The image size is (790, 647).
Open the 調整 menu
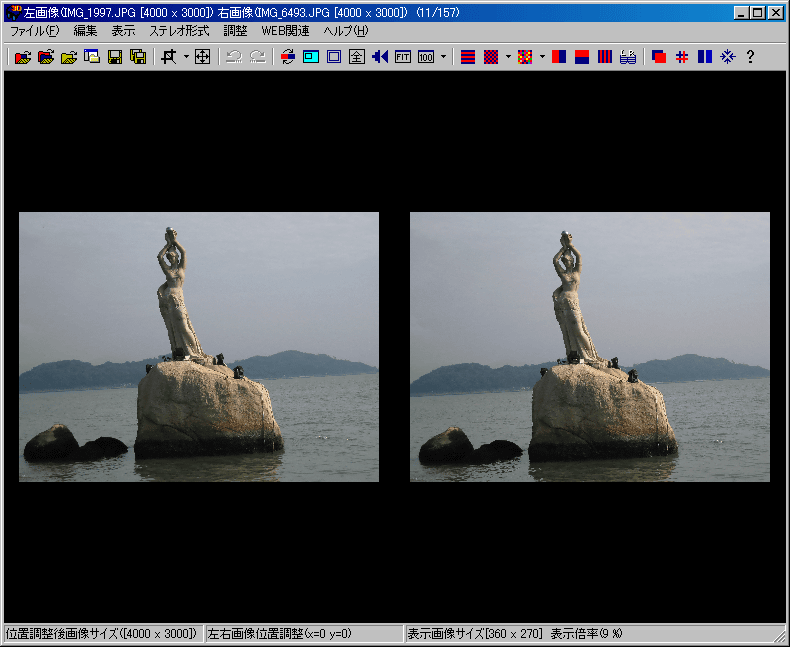tap(235, 31)
